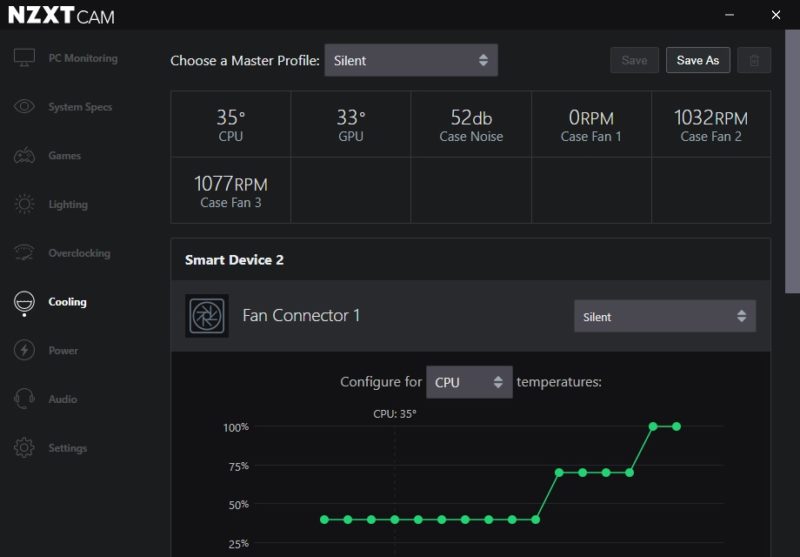Click the Overclocking gauge icon
The height and width of the screenshot is (557, 800).
24,253
